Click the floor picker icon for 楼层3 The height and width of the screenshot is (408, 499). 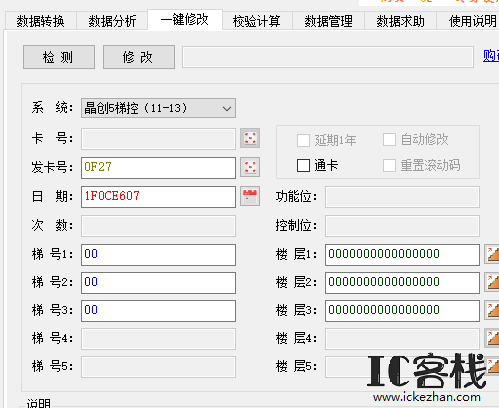[x=492, y=310]
